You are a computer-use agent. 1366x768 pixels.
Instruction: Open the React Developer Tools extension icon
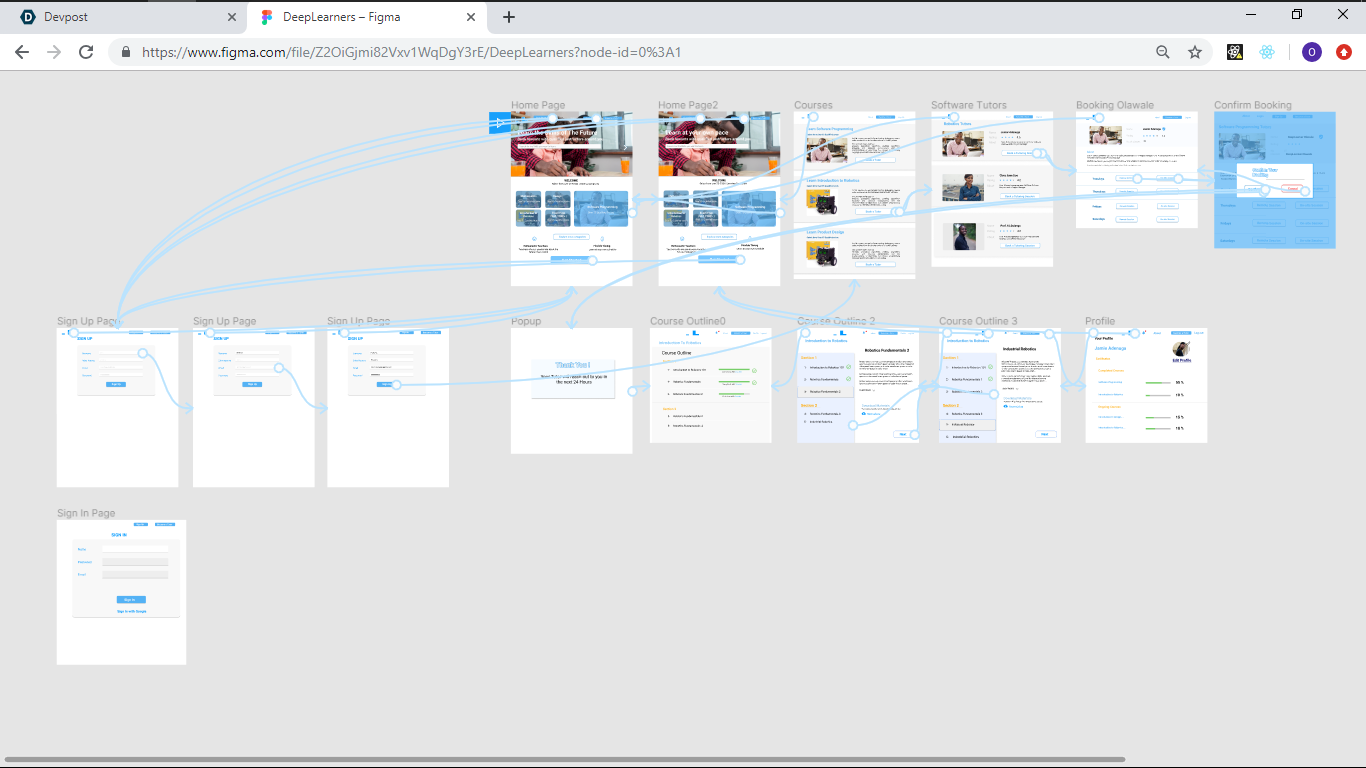pos(1267,51)
